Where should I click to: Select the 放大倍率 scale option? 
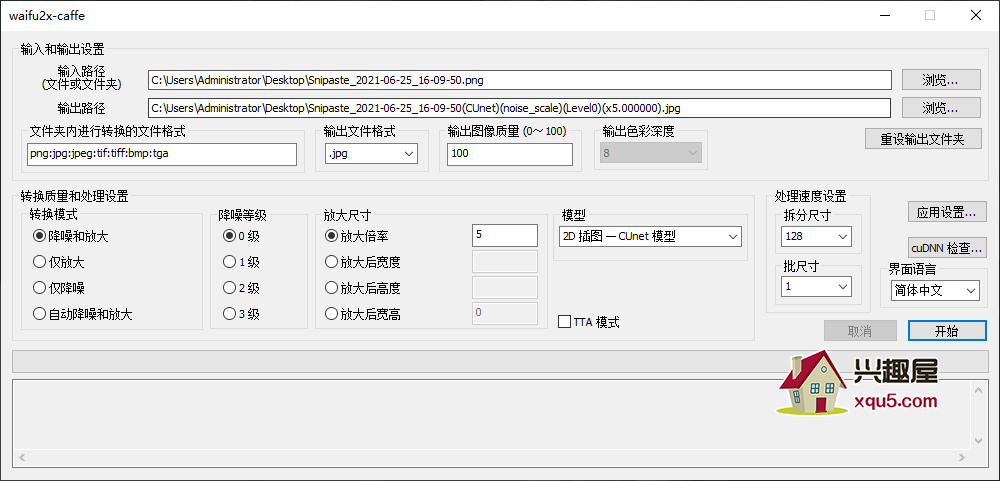coord(357,236)
